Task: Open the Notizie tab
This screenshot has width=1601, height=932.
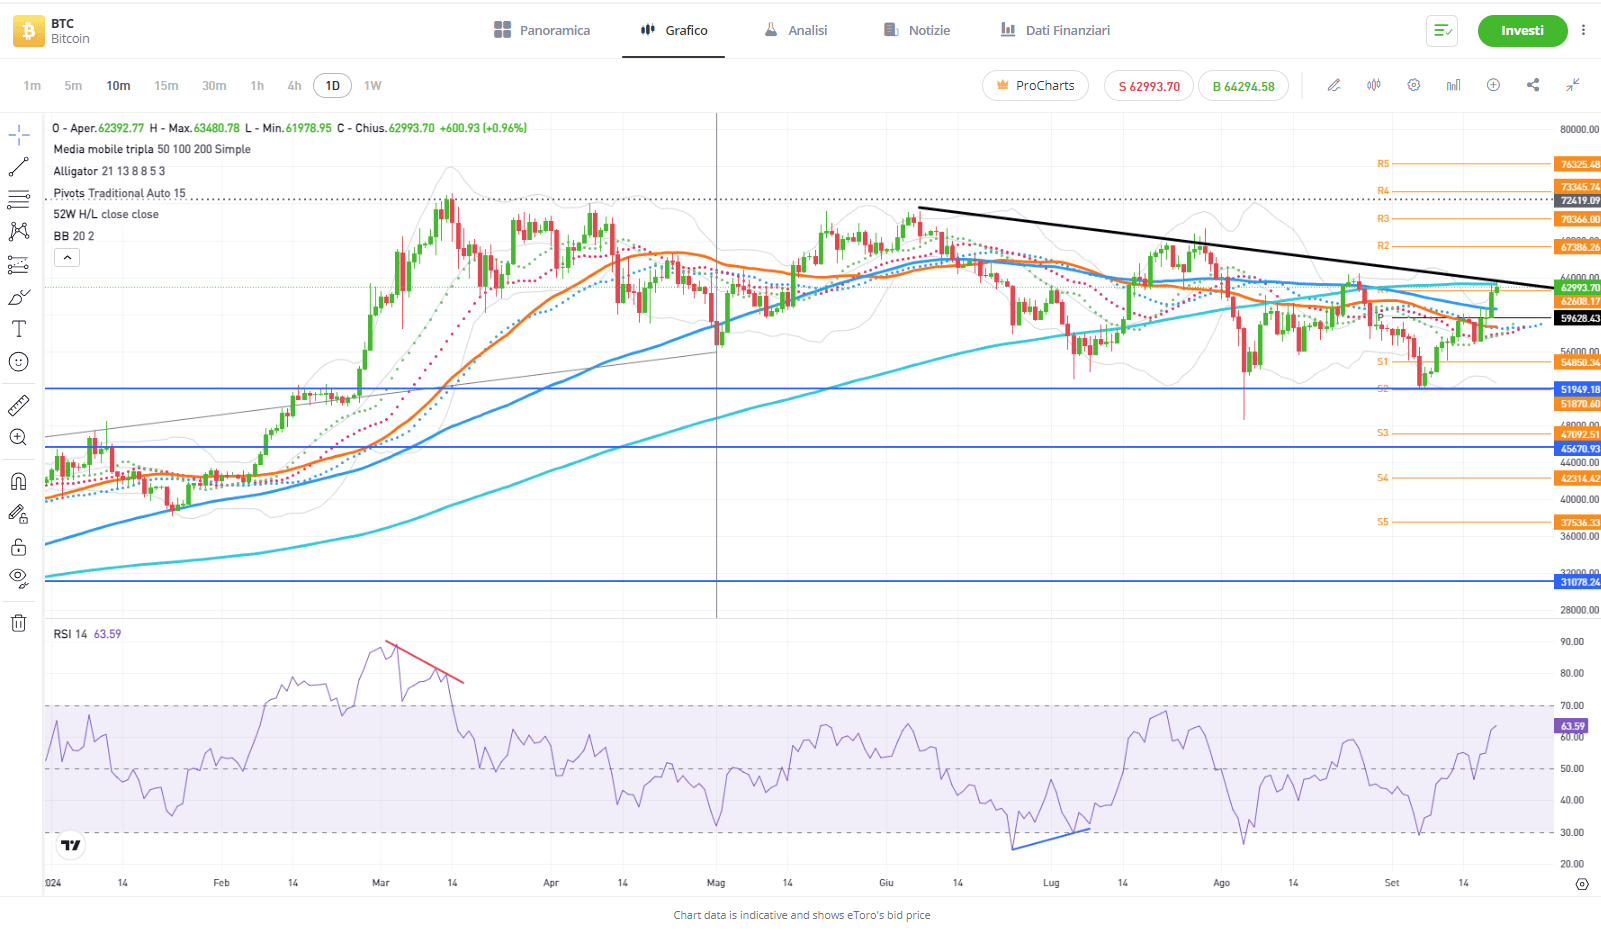Action: point(917,31)
